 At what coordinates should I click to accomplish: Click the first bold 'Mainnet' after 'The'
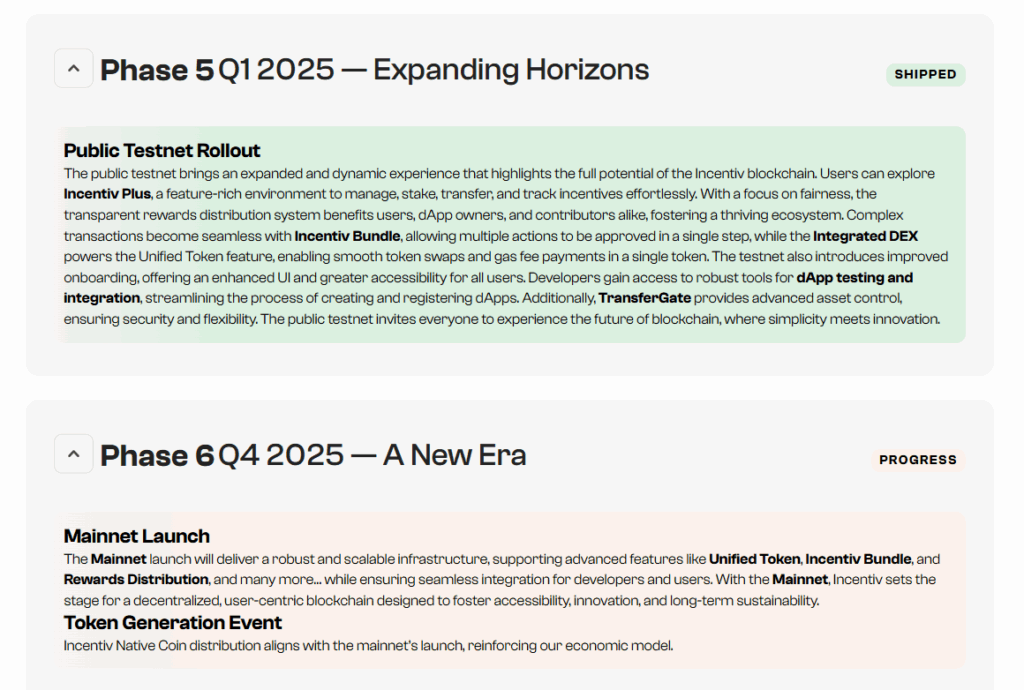click(x=119, y=559)
